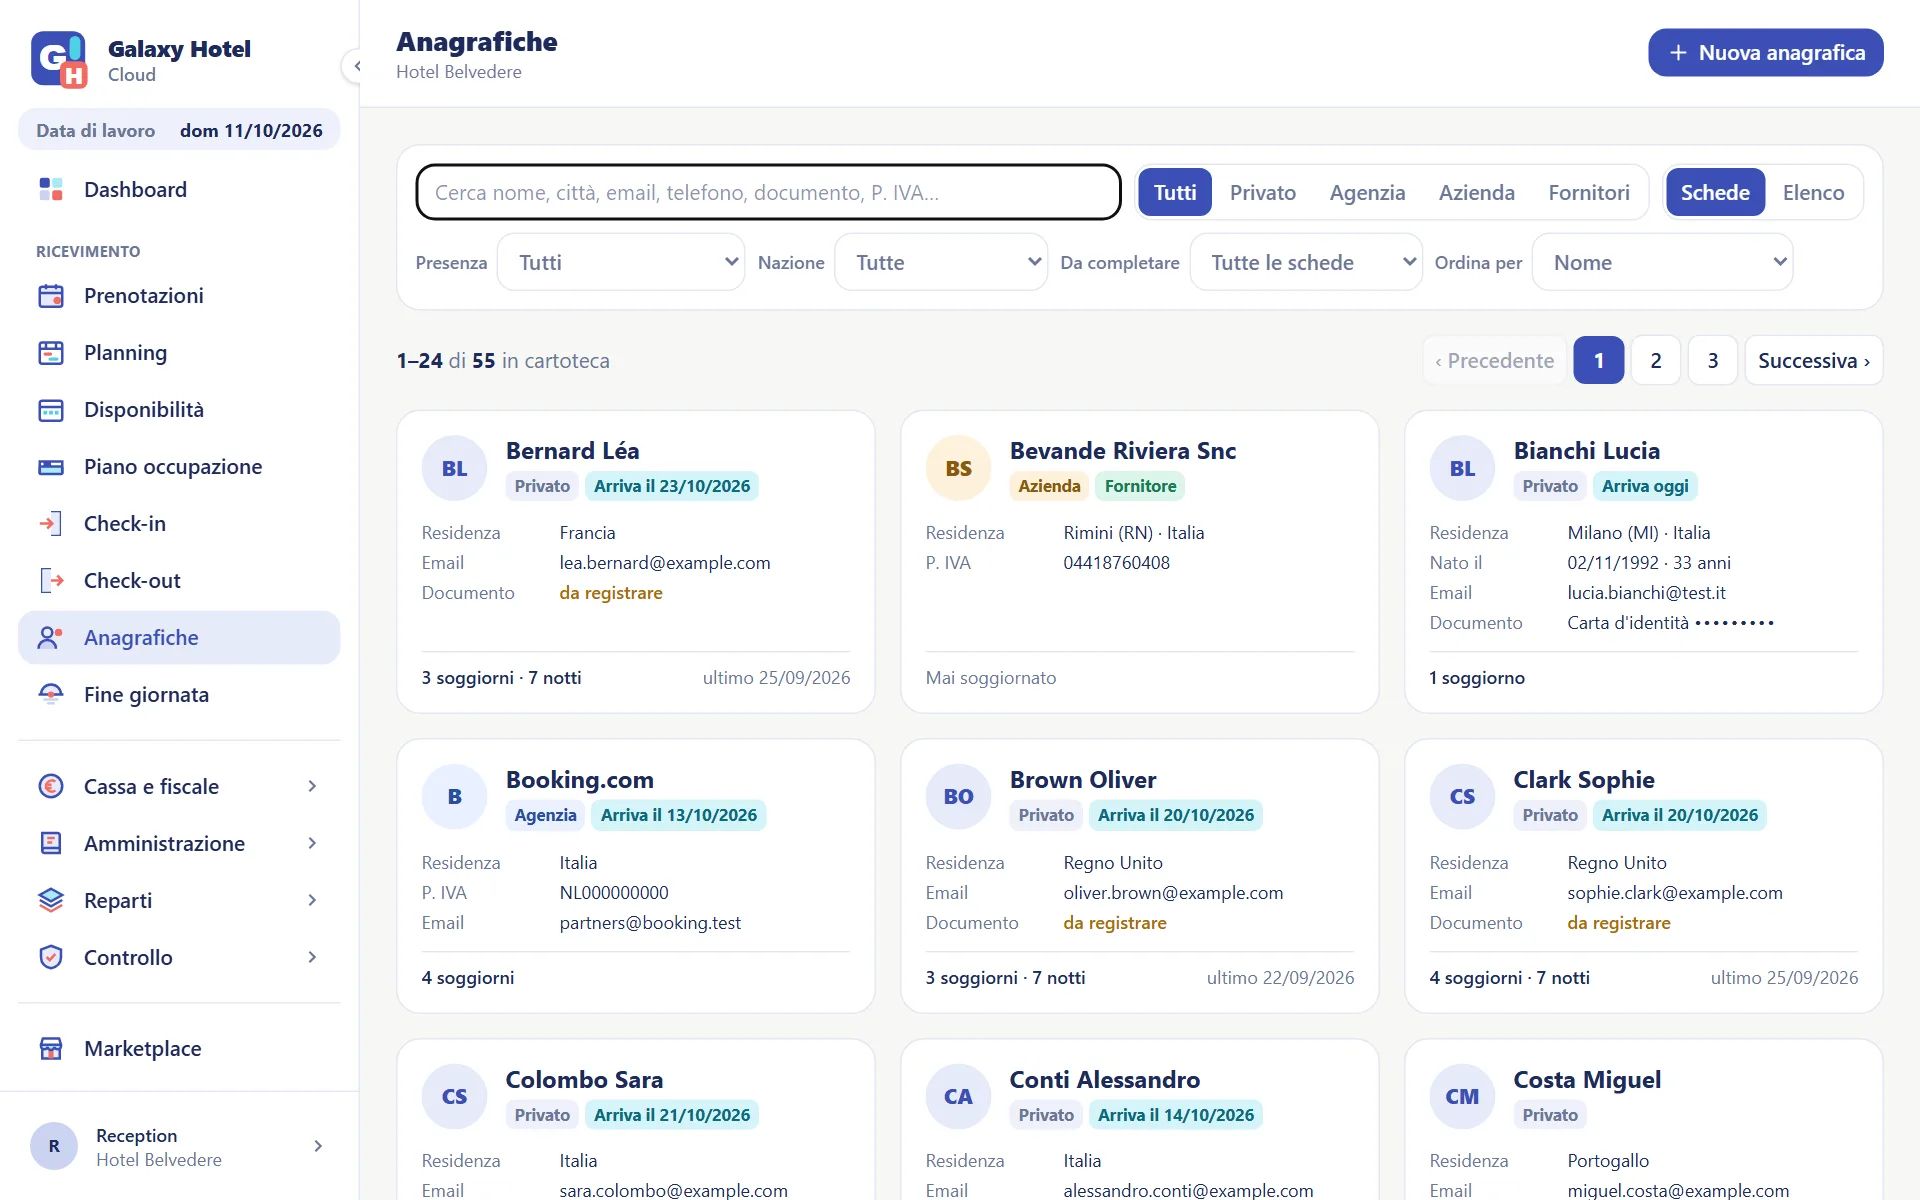The image size is (1920, 1200).
Task: Click the Controllo shield icon
Action: (51, 957)
